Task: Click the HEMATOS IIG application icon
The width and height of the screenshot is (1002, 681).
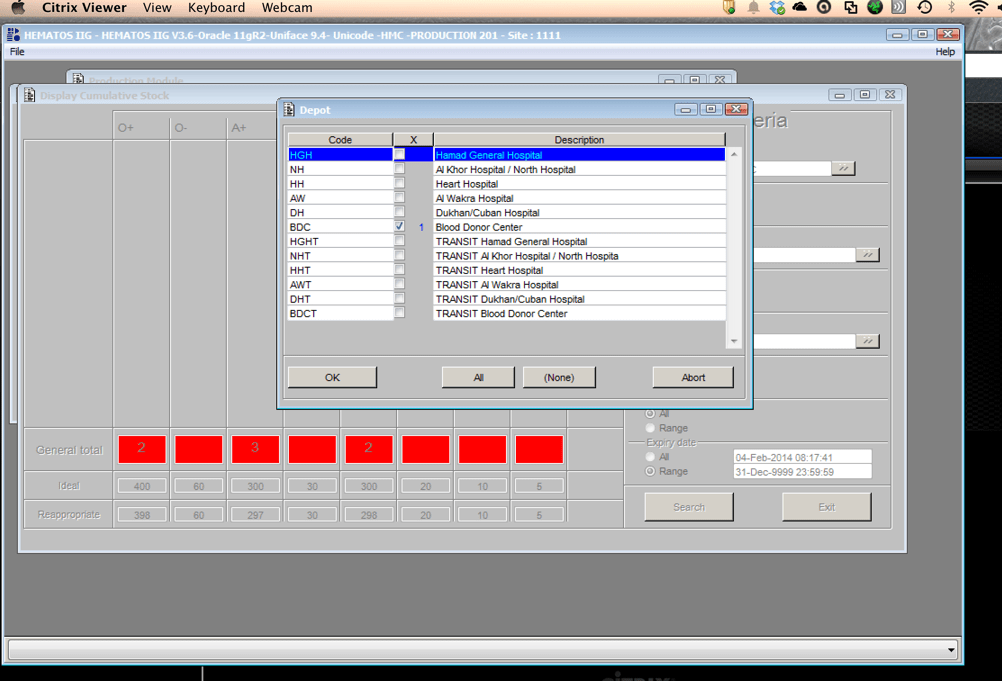Action: 13,35
